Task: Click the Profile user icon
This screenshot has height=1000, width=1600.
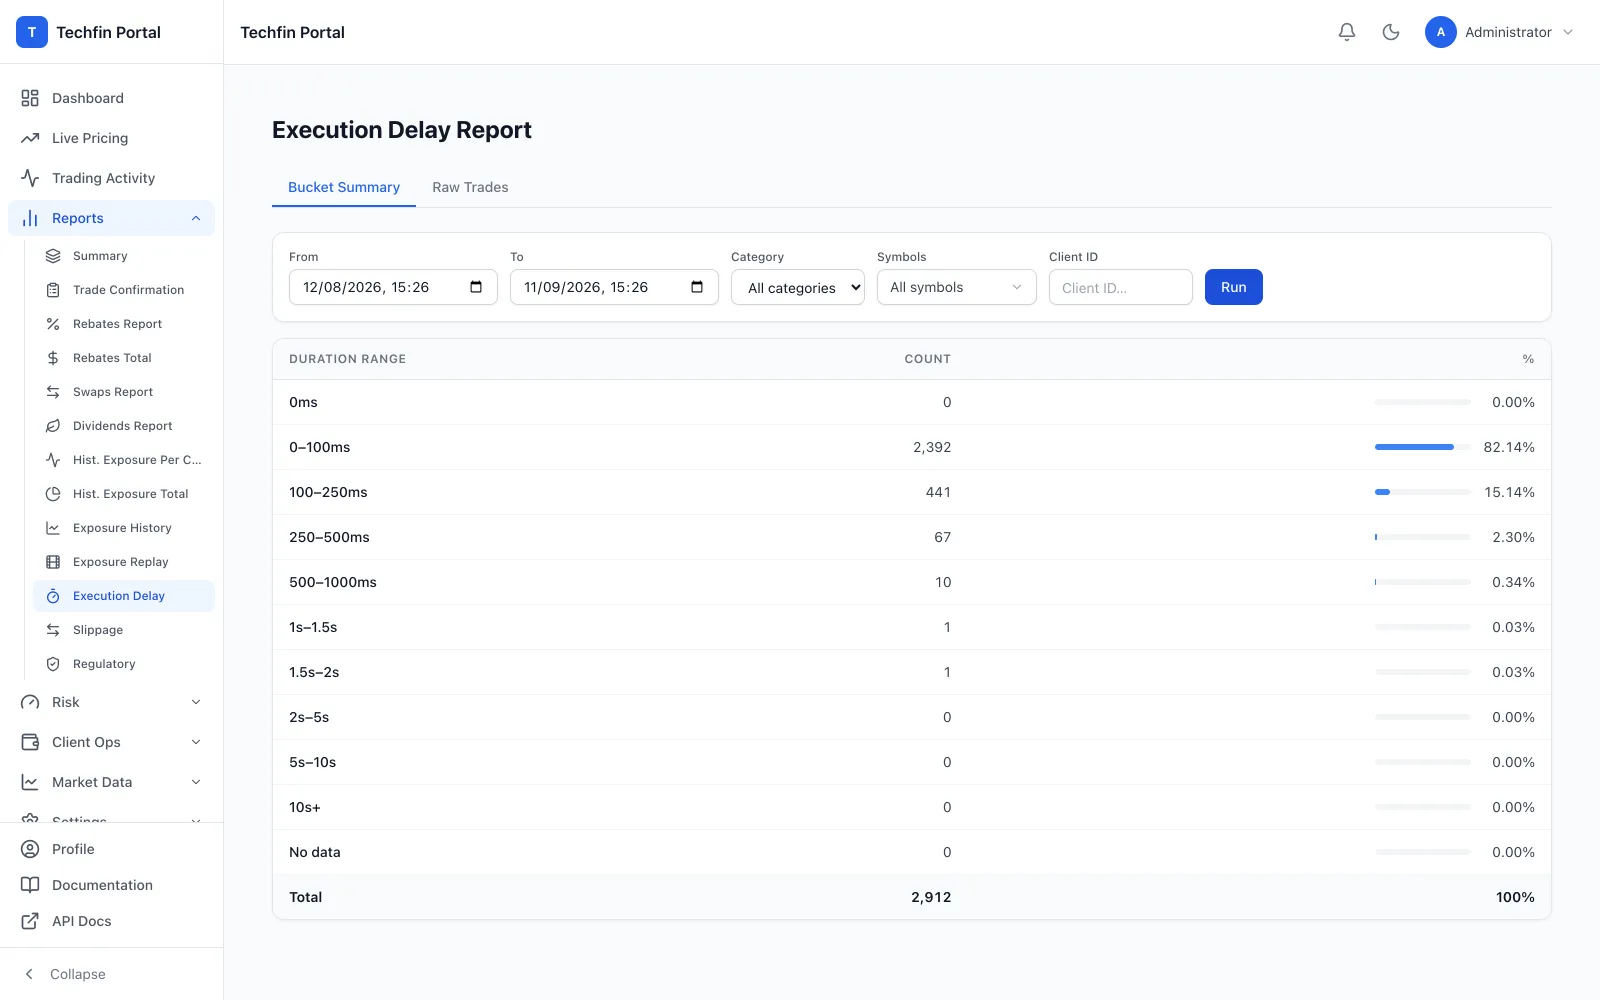Action: pyautogui.click(x=30, y=849)
